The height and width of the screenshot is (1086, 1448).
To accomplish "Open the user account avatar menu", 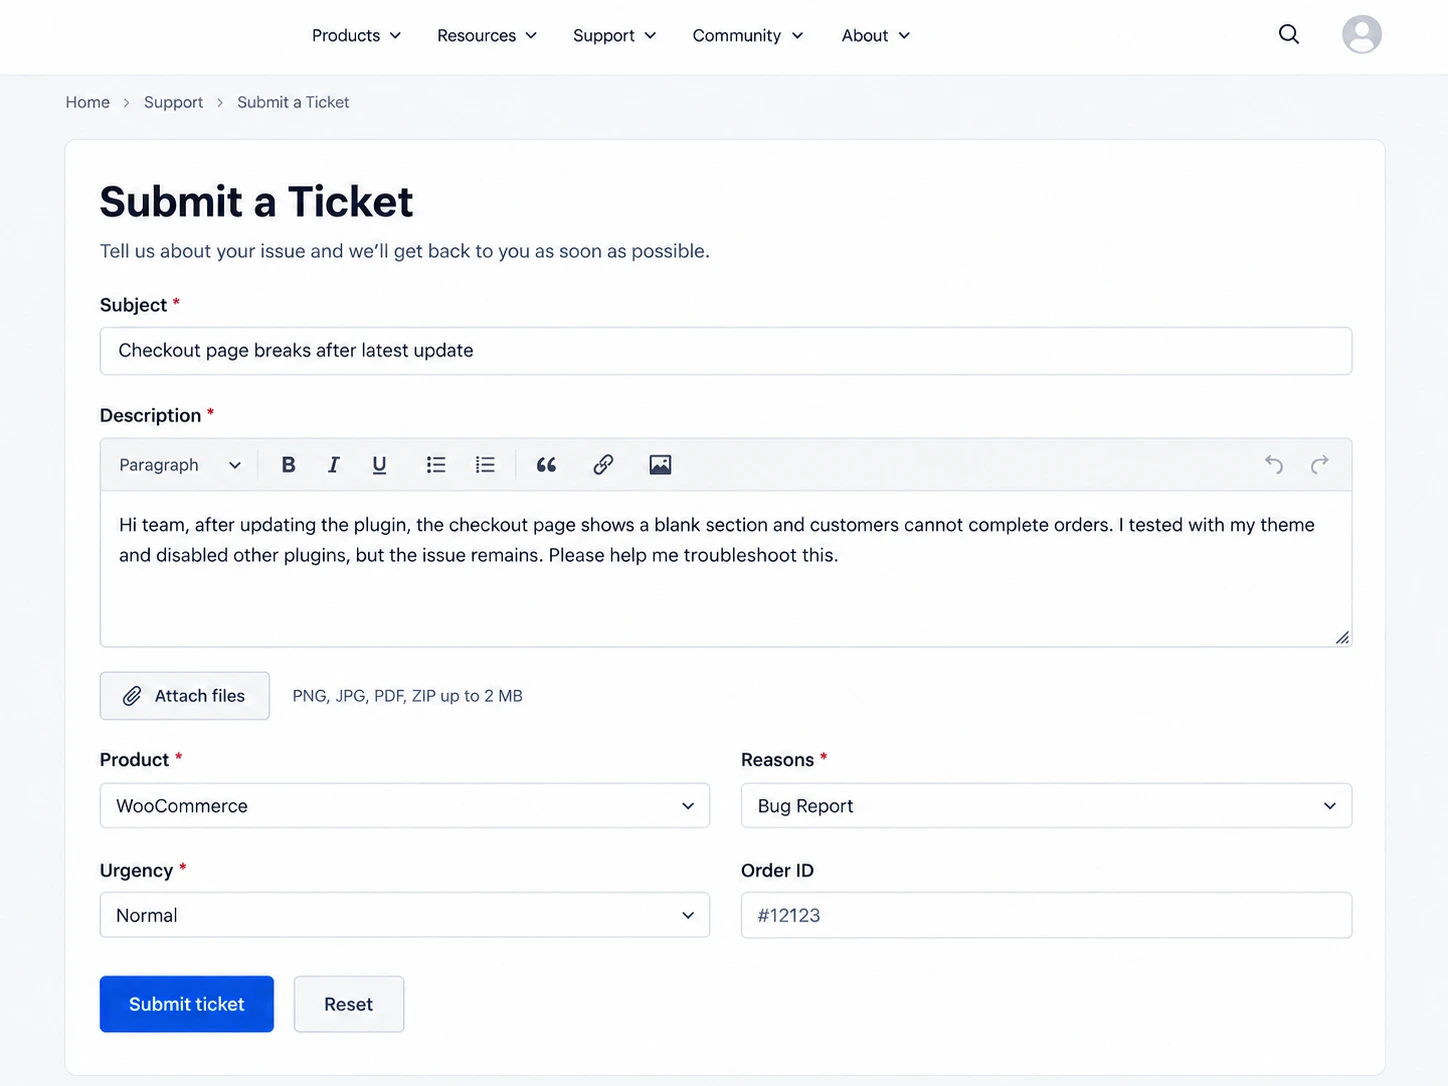I will coord(1362,35).
